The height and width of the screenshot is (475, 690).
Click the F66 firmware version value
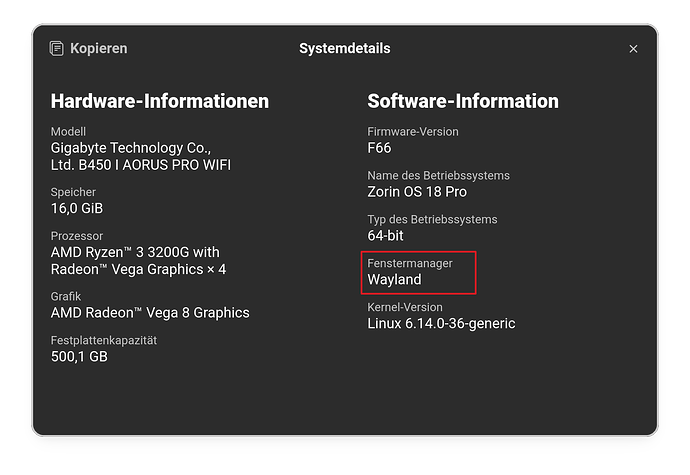pyautogui.click(x=380, y=148)
